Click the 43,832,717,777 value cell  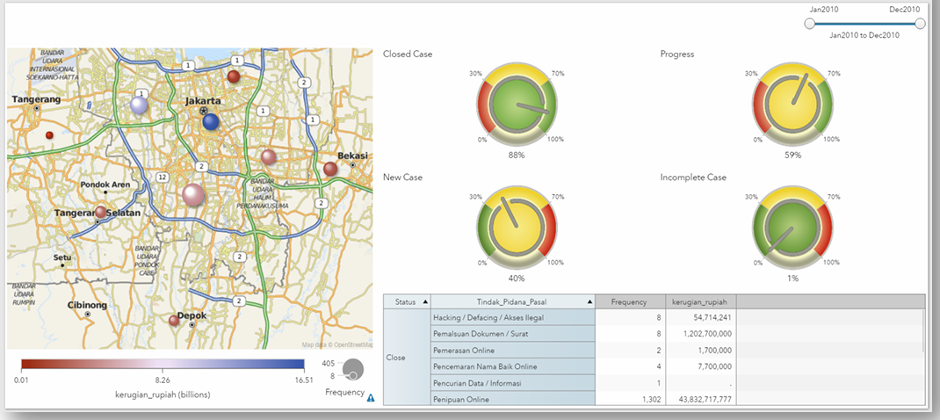tap(701, 398)
